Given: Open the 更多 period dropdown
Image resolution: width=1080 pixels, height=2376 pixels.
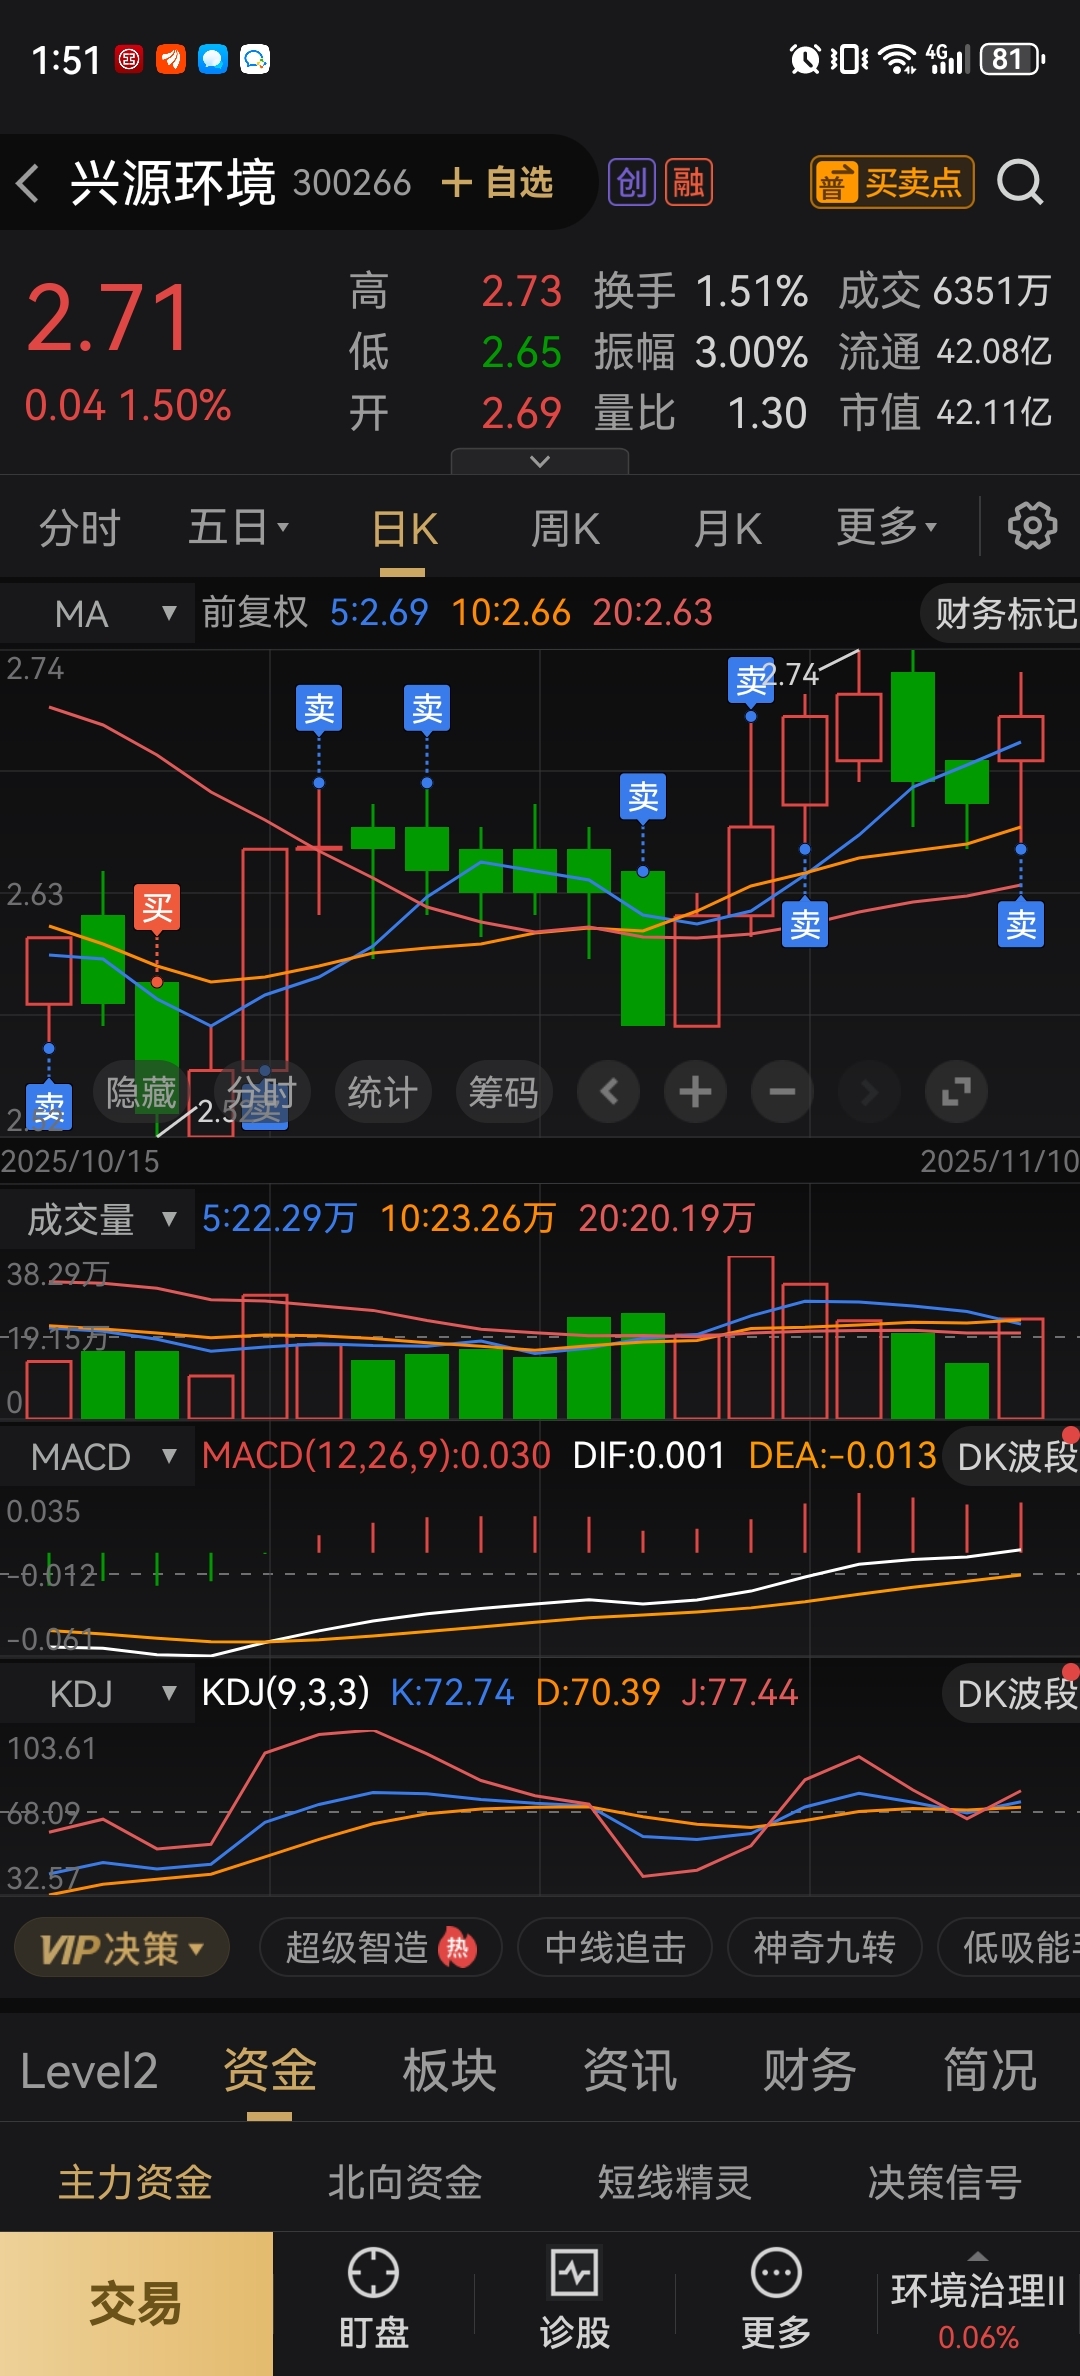Looking at the screenshot, I should (887, 527).
